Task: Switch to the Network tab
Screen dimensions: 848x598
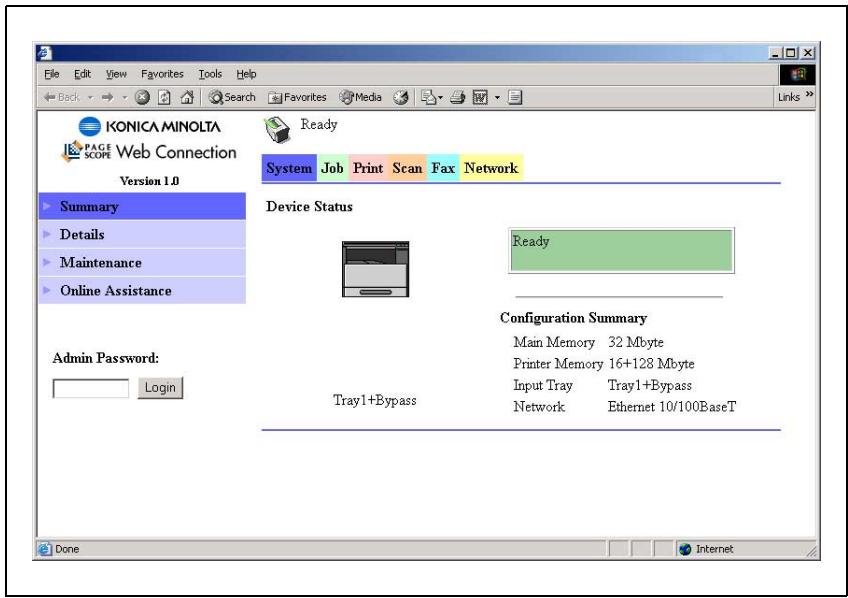Action: point(491,168)
